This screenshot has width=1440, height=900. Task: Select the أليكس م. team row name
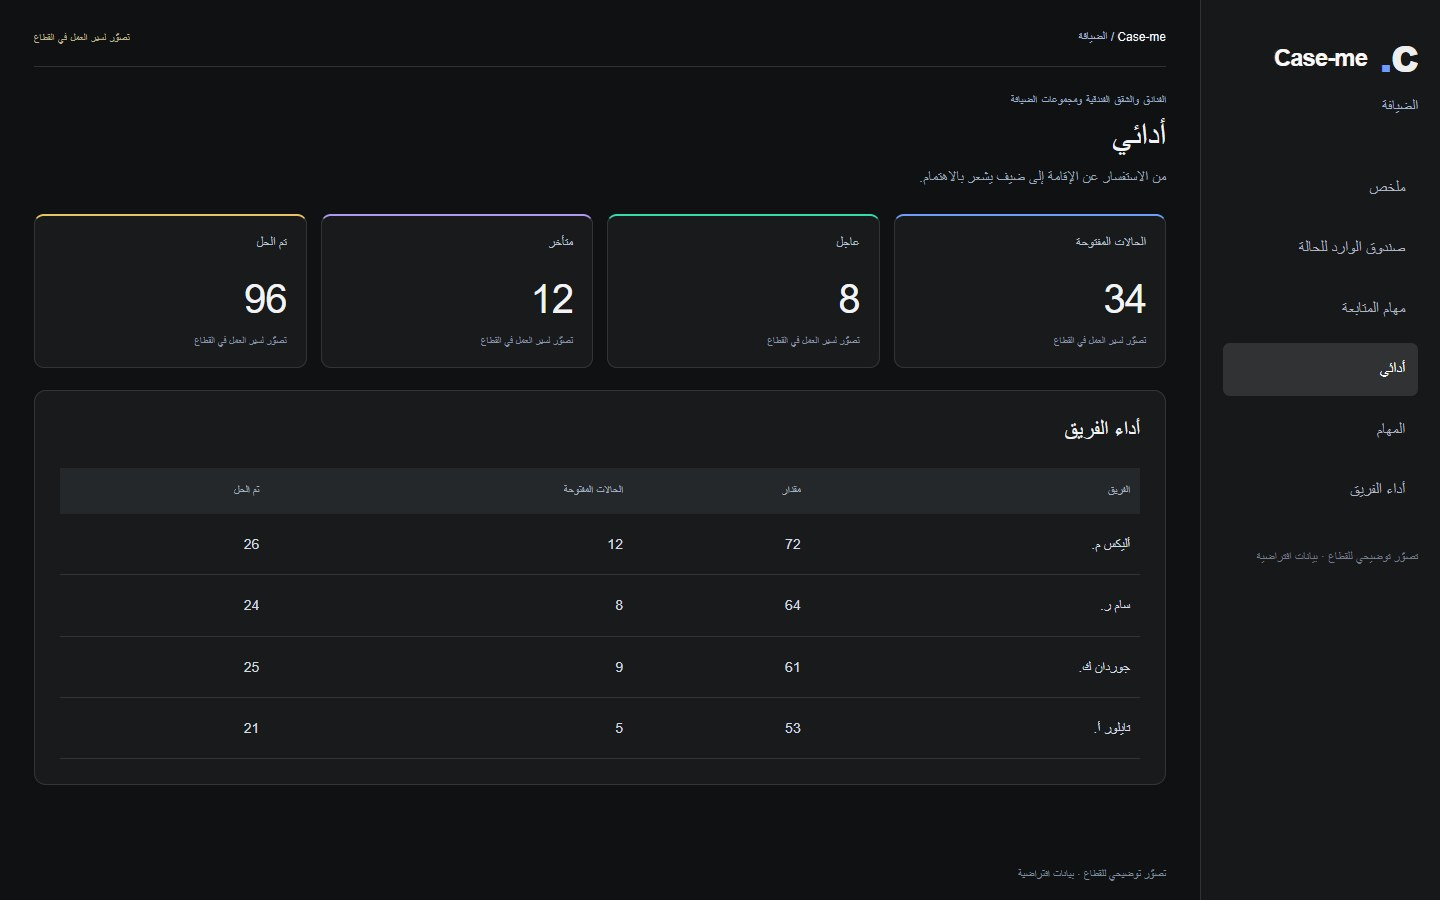pos(1111,544)
